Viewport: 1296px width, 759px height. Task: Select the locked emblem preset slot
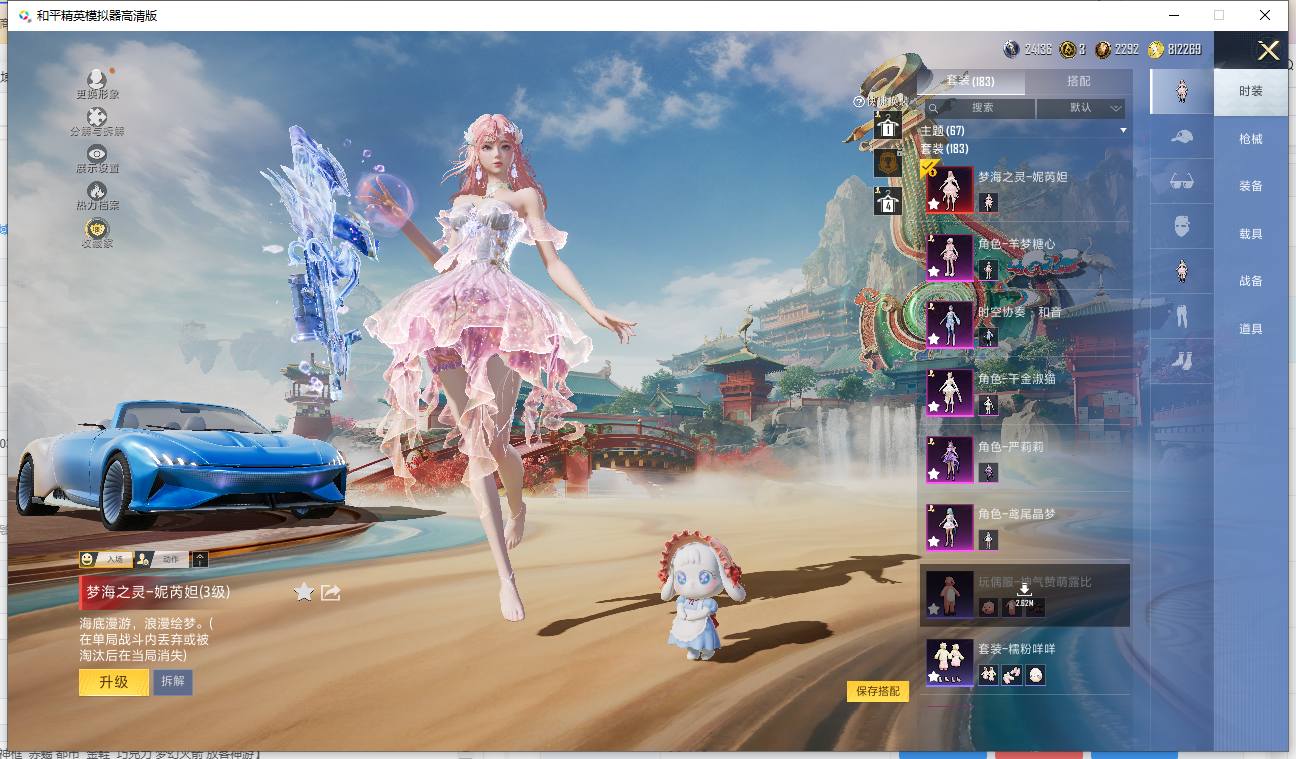tap(887, 162)
